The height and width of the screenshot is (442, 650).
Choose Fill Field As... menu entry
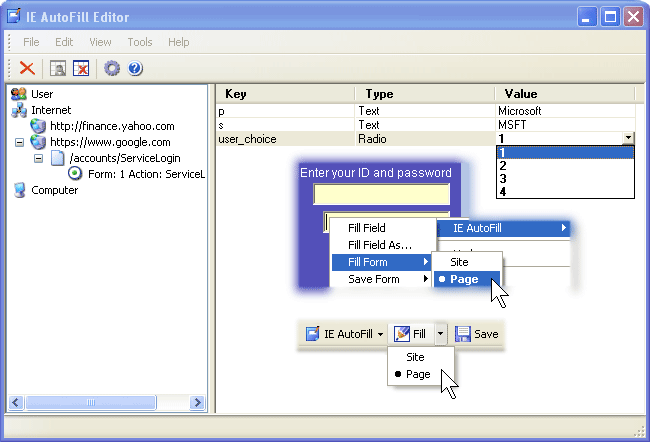tap(380, 245)
